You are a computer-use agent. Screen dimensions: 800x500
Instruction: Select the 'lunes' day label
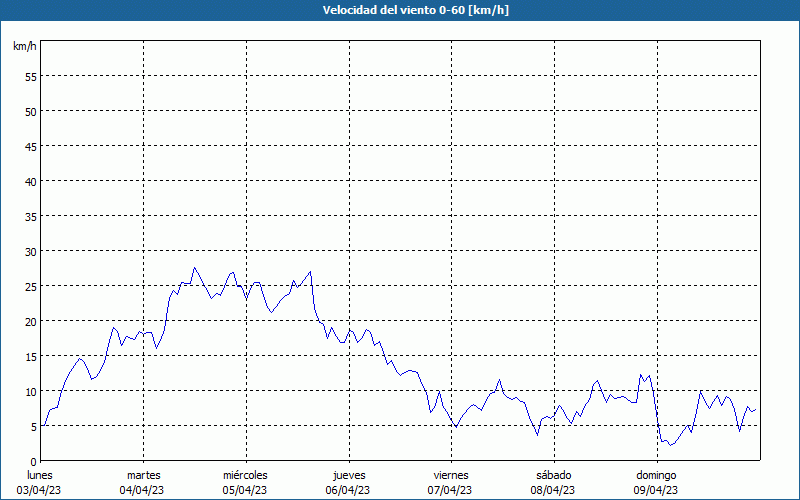[x=40, y=476]
